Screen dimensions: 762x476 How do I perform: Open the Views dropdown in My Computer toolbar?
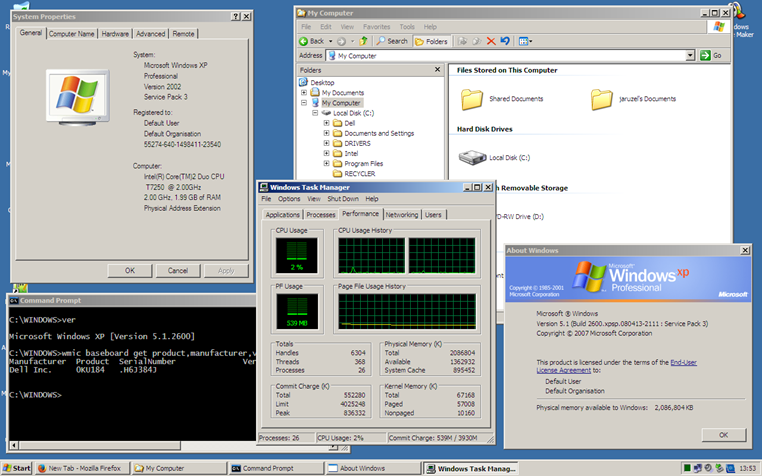(525, 41)
